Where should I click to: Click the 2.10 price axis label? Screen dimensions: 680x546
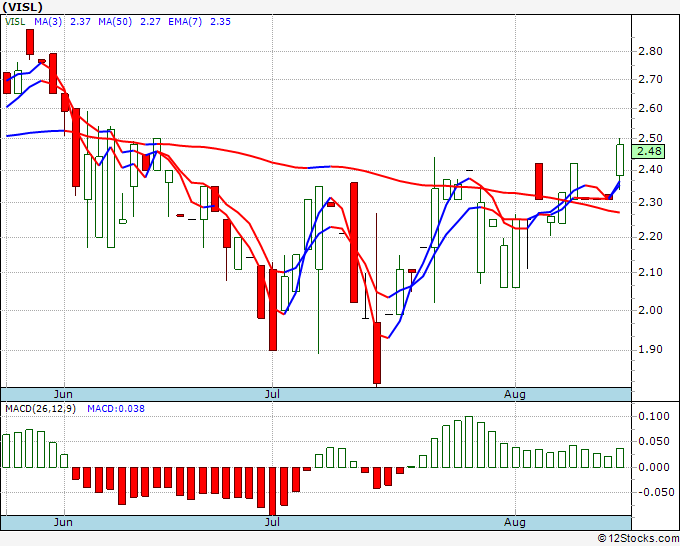[651, 272]
